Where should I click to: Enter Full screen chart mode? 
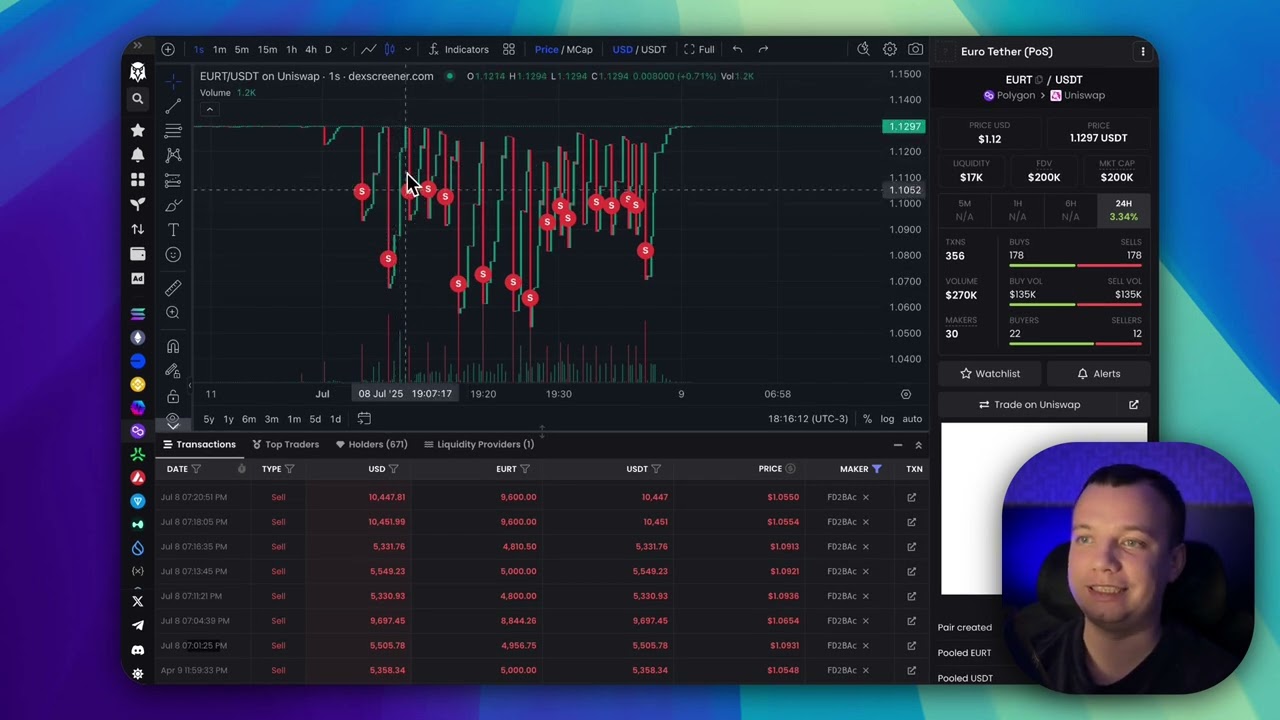pos(699,49)
